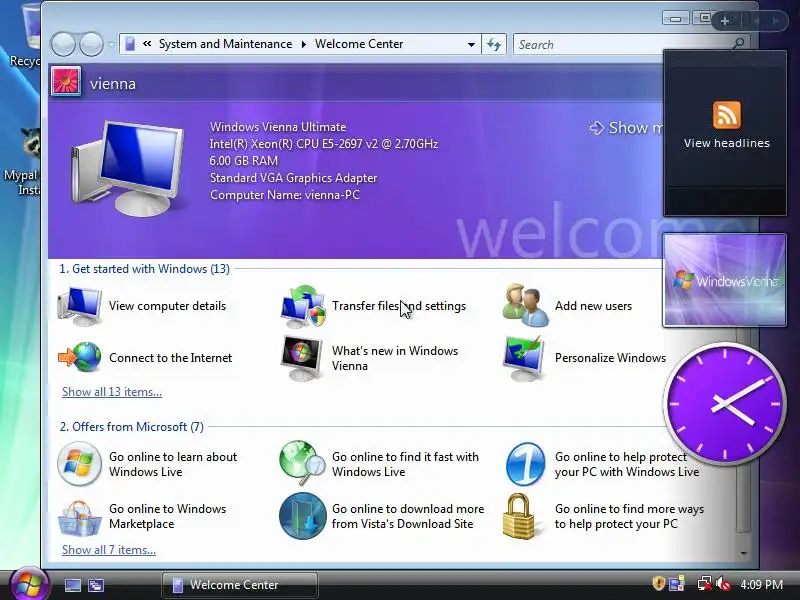This screenshot has width=800, height=600.
Task: Click Get started with Windows (13) heading
Action: [x=144, y=269]
